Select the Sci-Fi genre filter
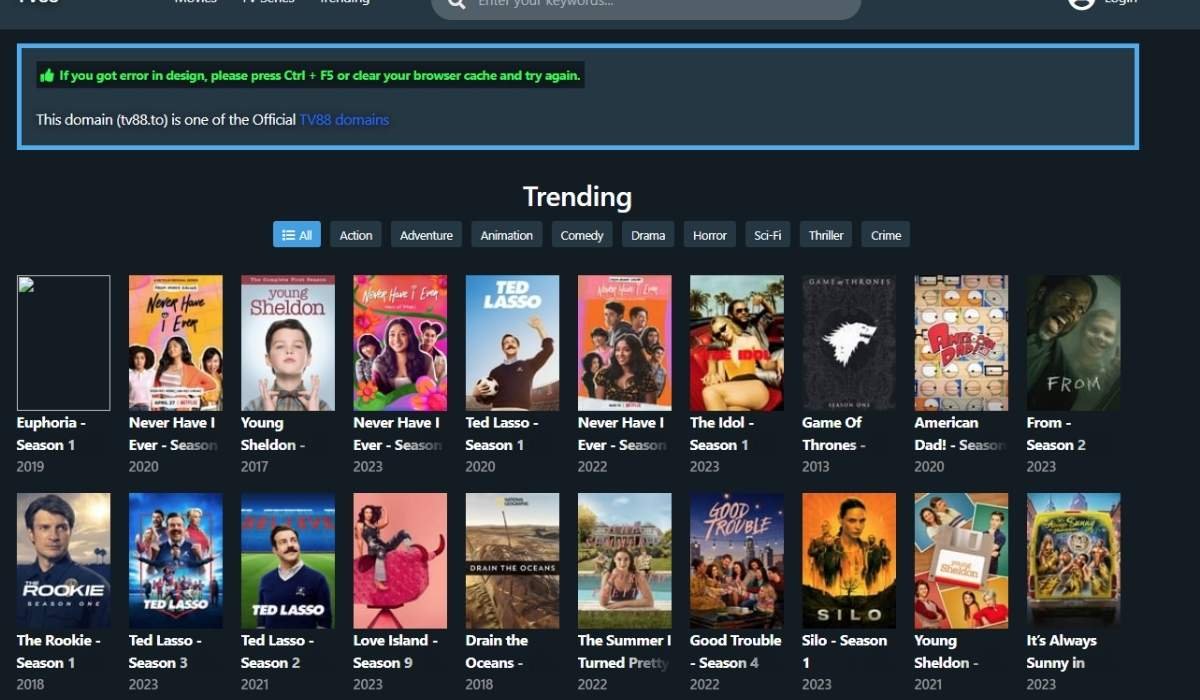Image resolution: width=1200 pixels, height=700 pixels. coord(768,235)
